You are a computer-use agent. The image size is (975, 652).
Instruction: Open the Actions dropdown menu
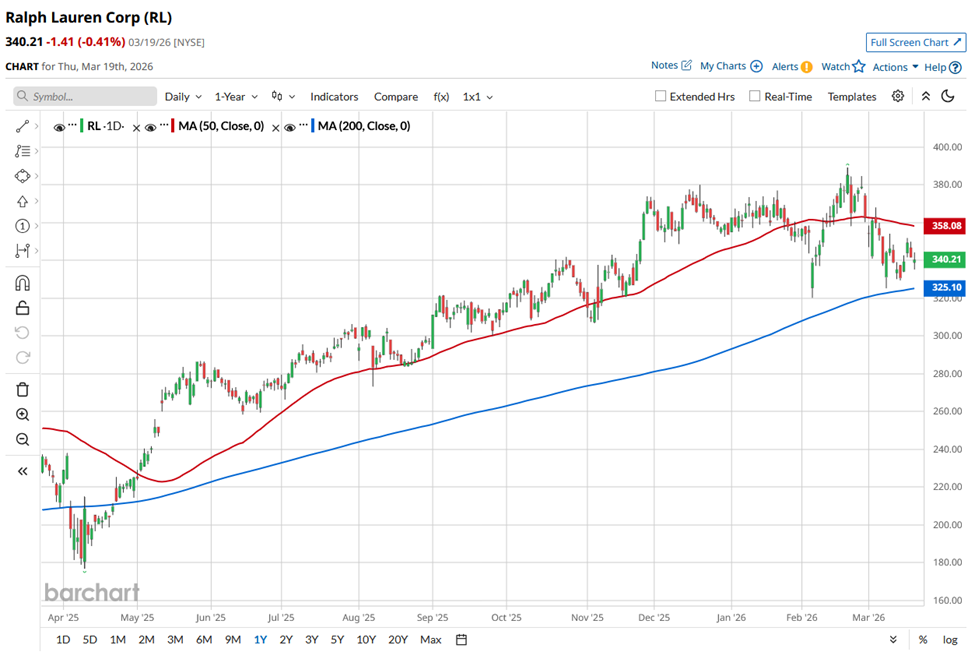895,67
